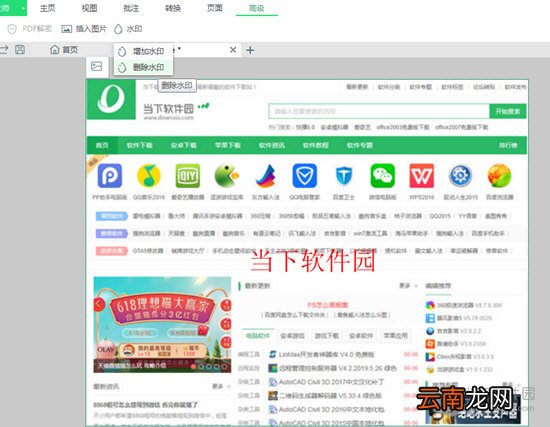This screenshot has width=550, height=427.
Task: Click the 百度卫士 shield icon
Action: [x=344, y=176]
